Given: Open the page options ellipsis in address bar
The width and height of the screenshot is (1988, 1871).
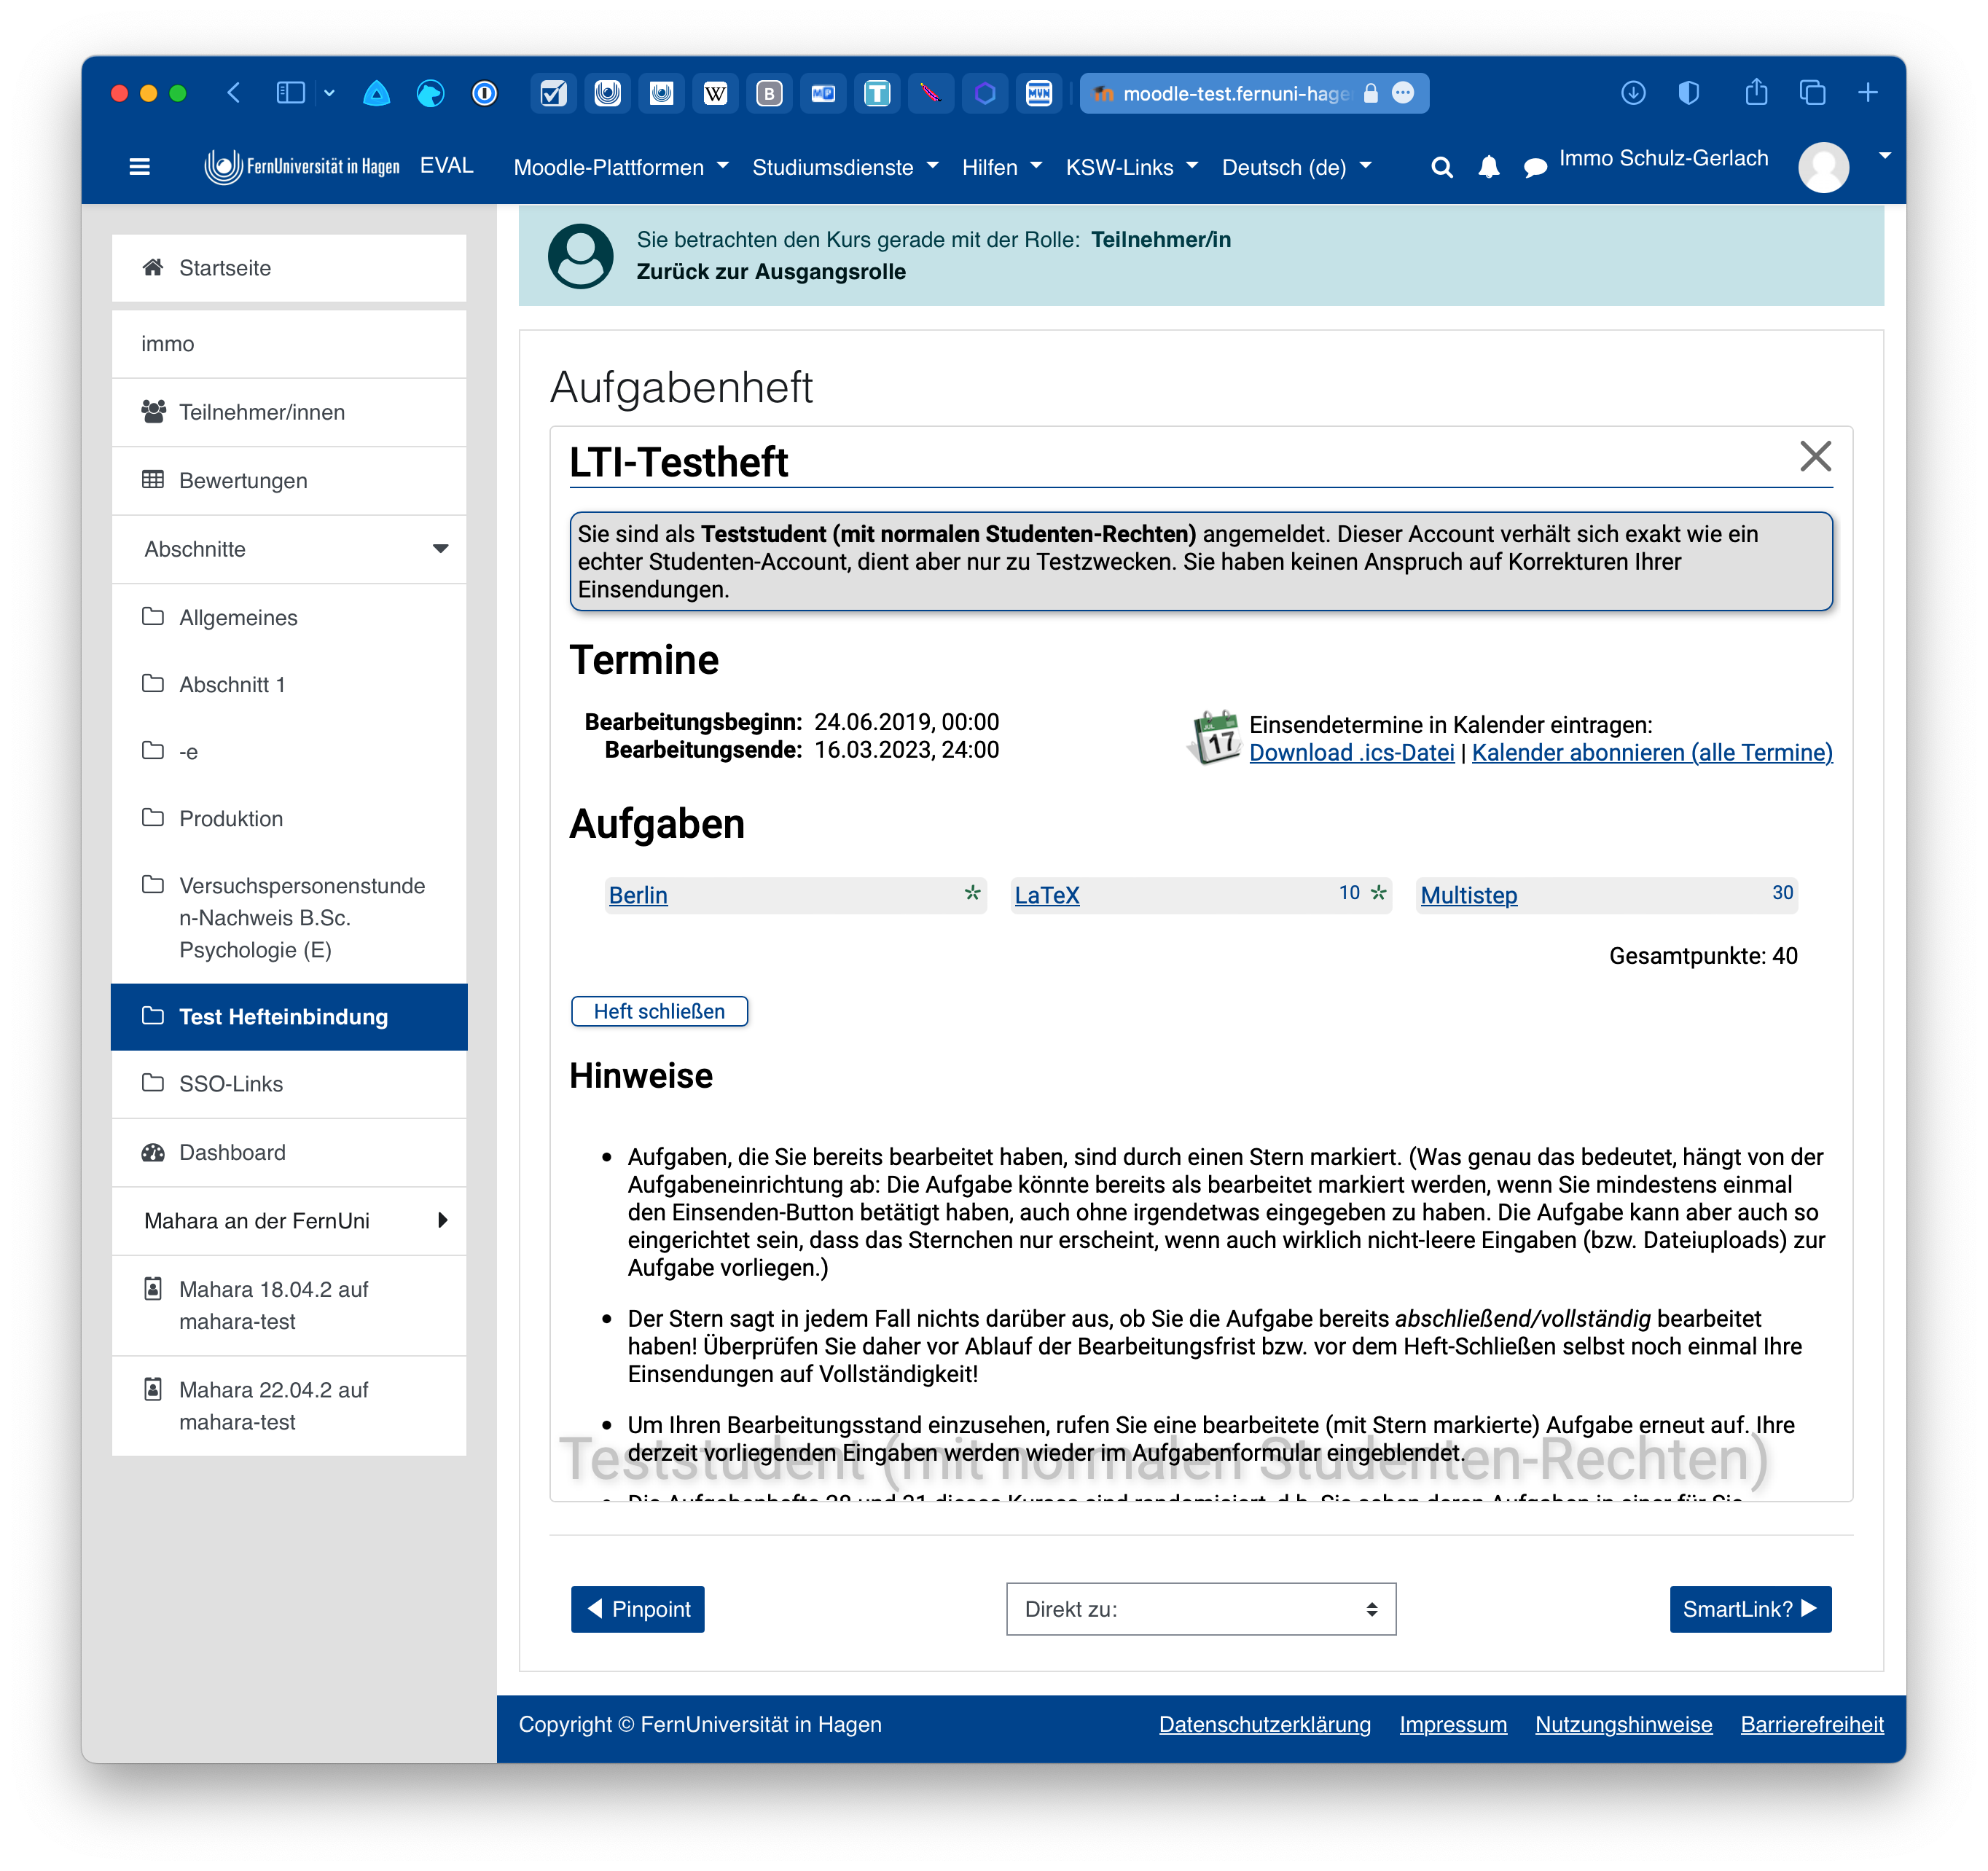Looking at the screenshot, I should tap(1404, 93).
